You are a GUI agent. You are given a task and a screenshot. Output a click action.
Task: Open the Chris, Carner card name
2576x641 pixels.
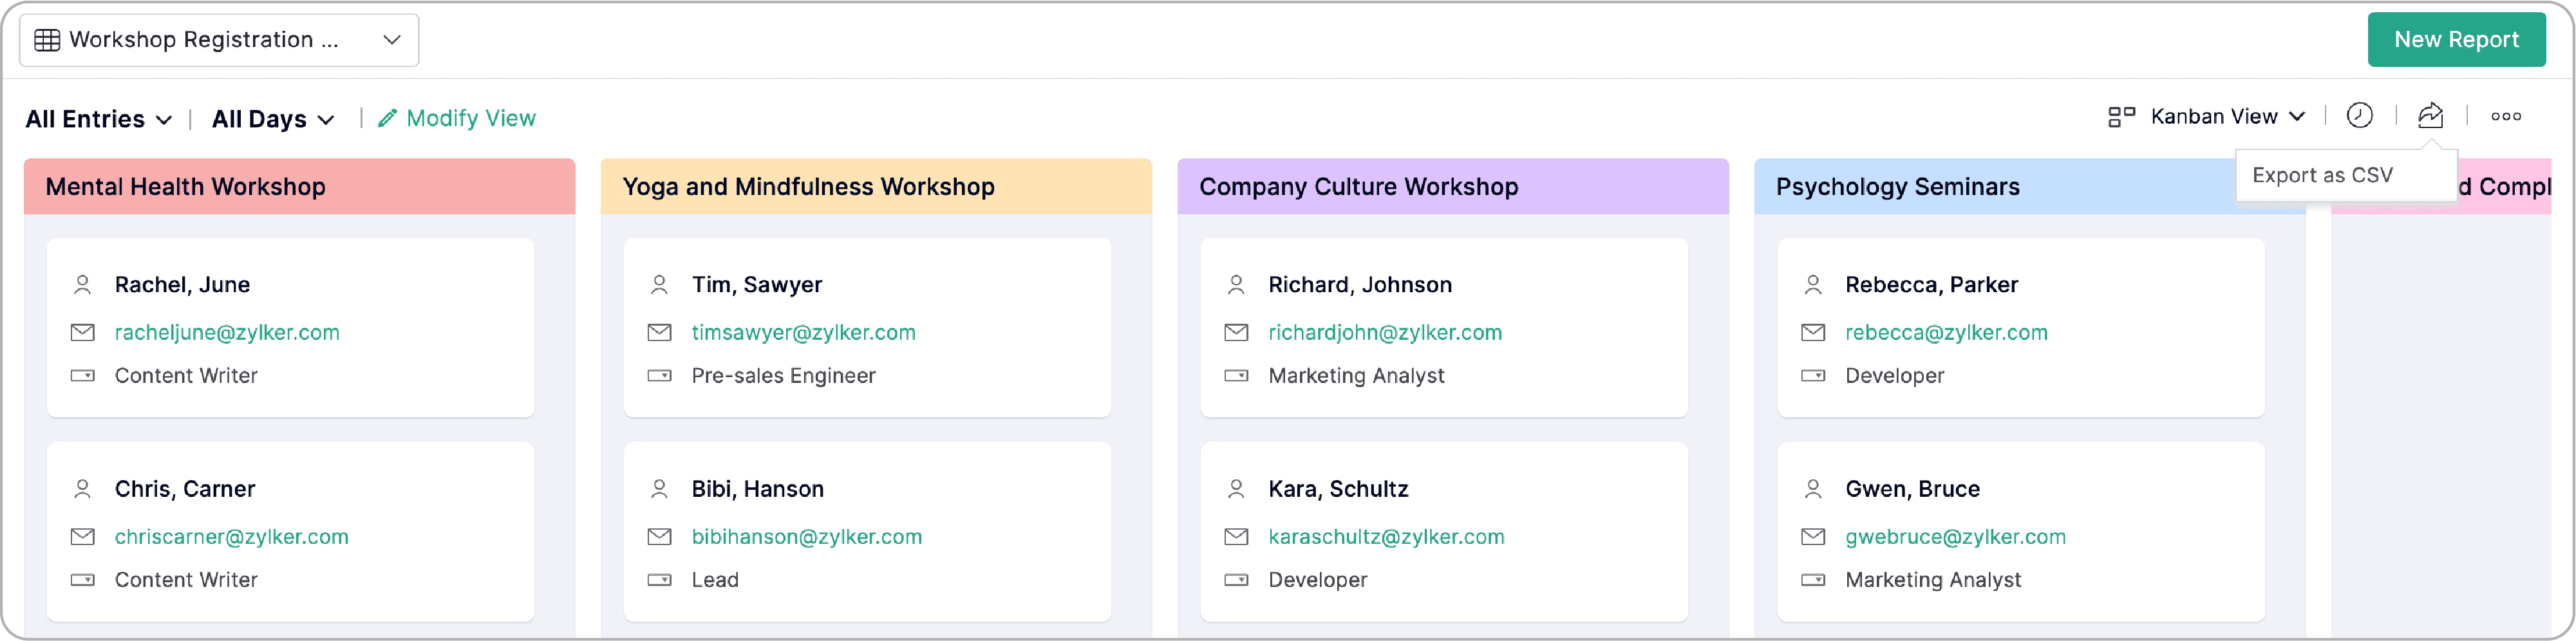(x=185, y=489)
